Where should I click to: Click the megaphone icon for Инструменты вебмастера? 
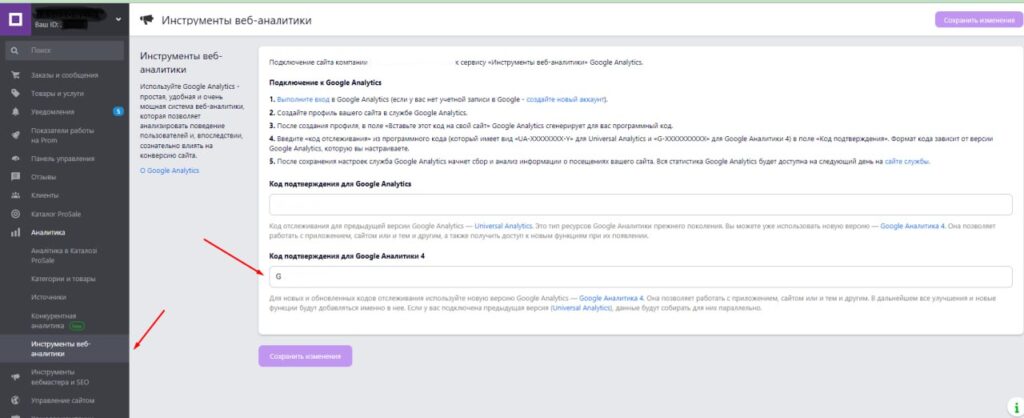pyautogui.click(x=15, y=377)
